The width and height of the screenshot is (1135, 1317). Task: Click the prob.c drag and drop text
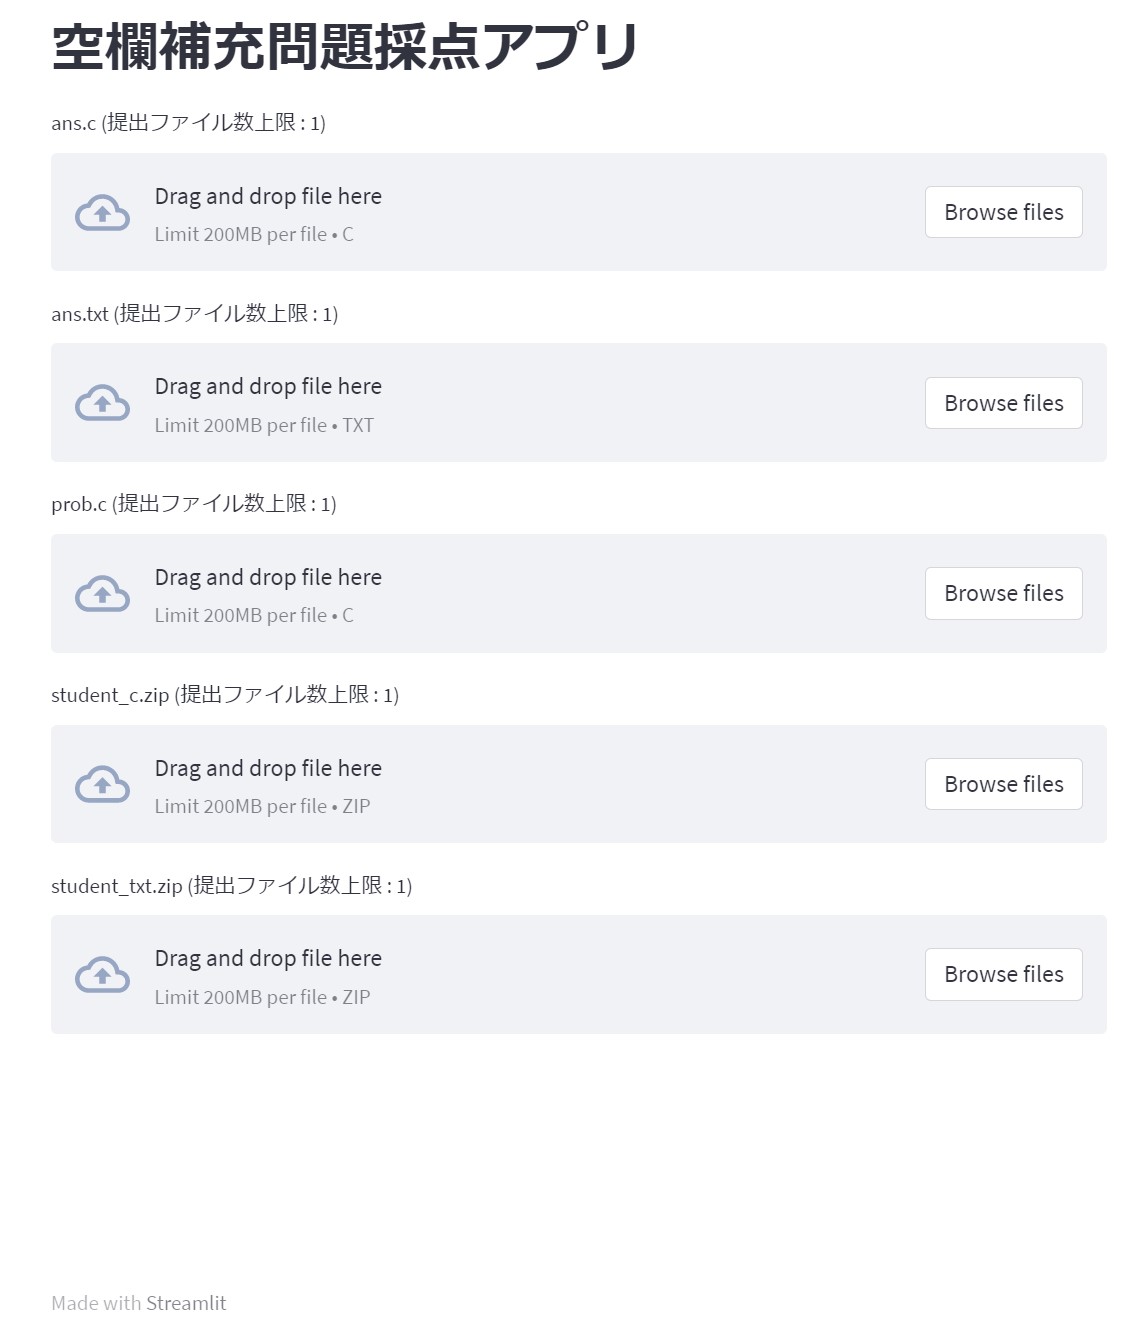click(x=268, y=578)
